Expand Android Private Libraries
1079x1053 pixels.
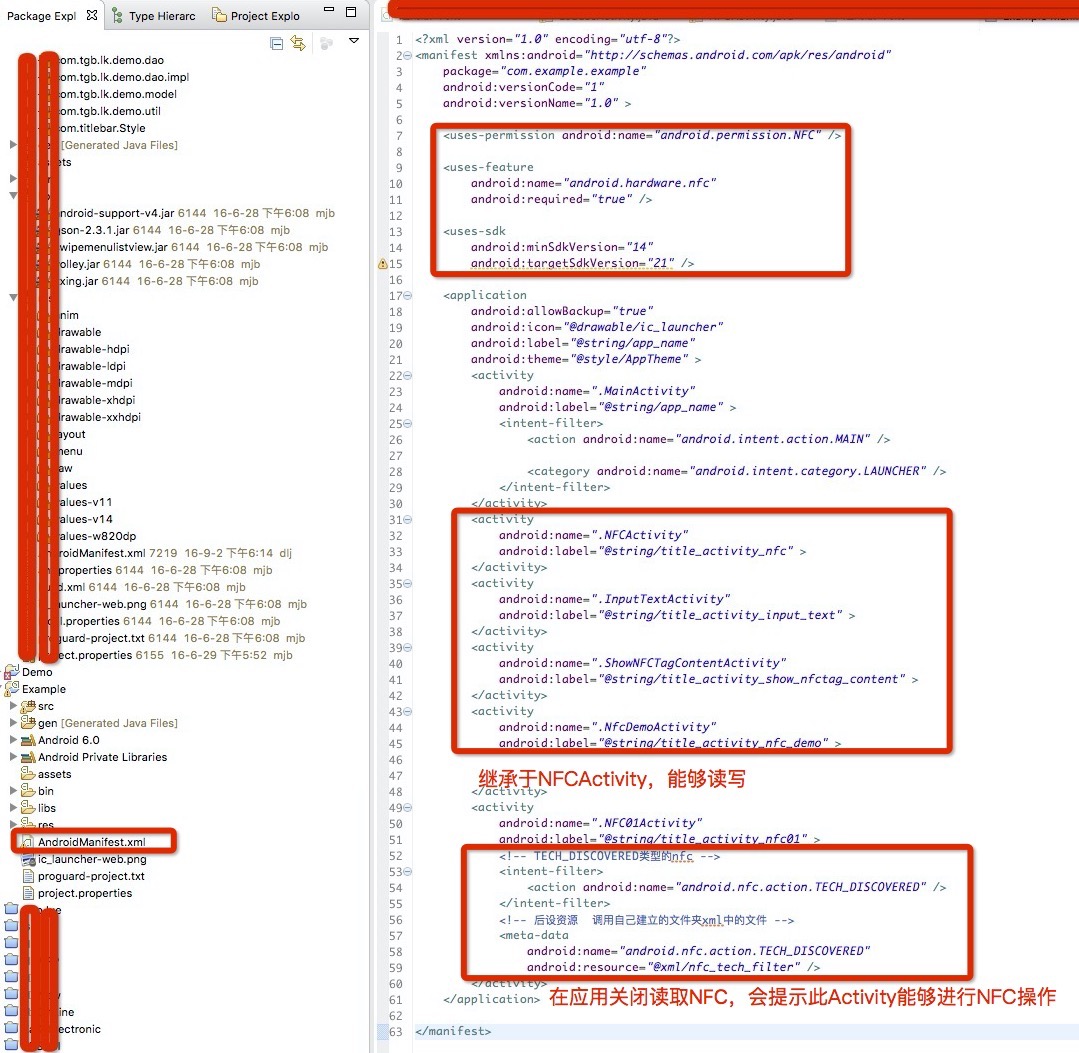pyautogui.click(x=13, y=756)
